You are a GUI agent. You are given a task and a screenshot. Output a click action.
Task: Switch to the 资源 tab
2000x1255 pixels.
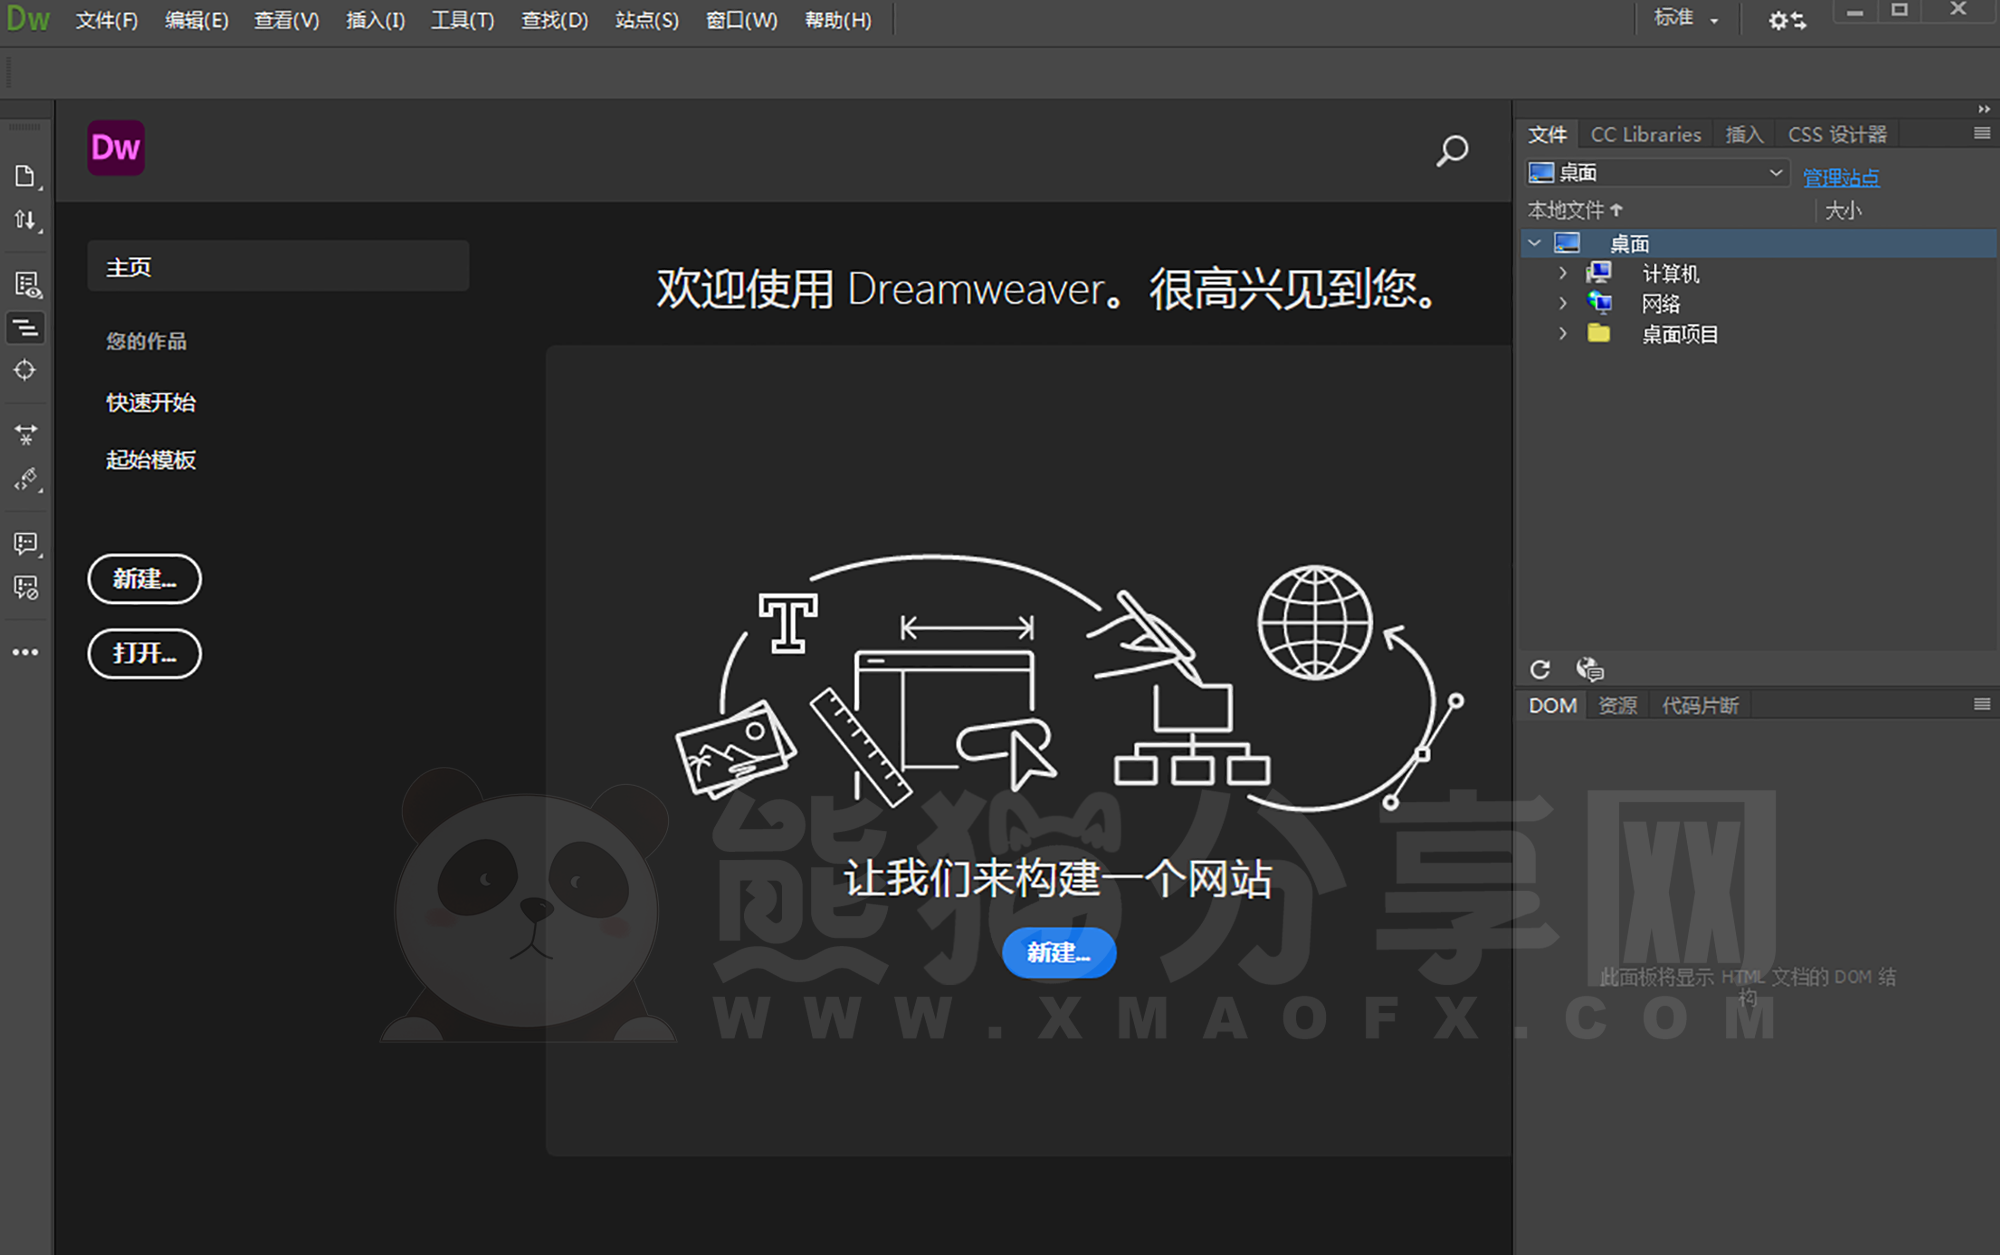click(1617, 705)
